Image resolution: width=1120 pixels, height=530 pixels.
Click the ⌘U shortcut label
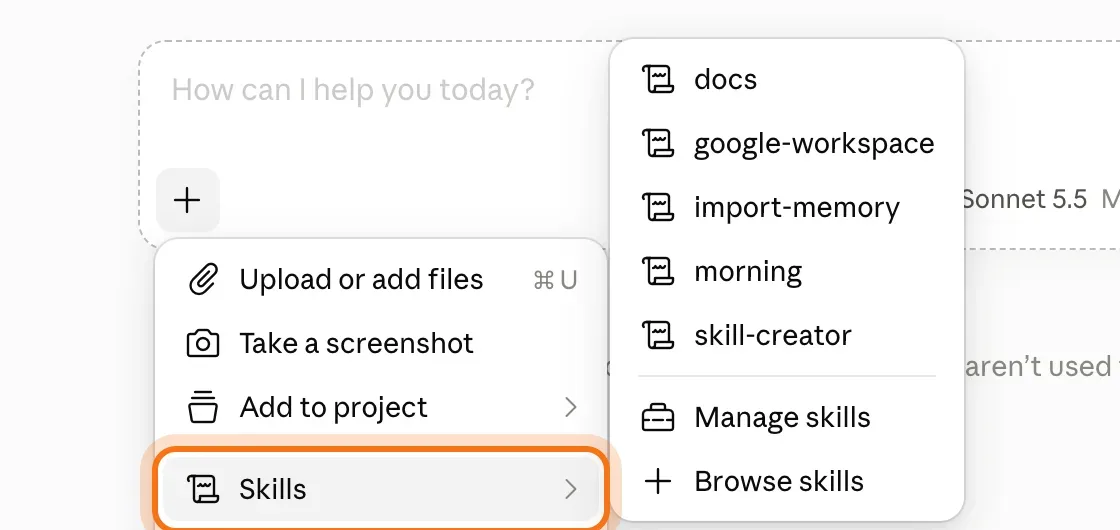click(555, 280)
